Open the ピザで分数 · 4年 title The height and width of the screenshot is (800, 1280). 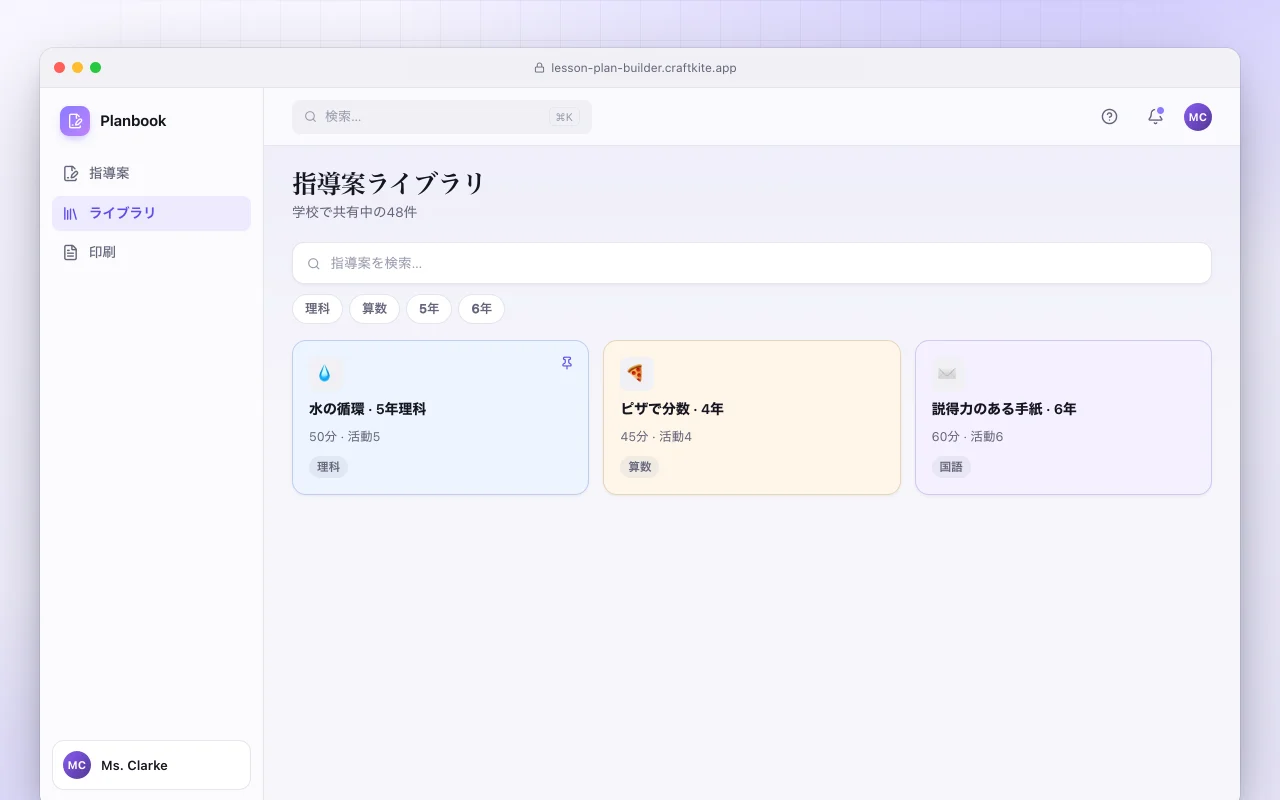pos(672,409)
